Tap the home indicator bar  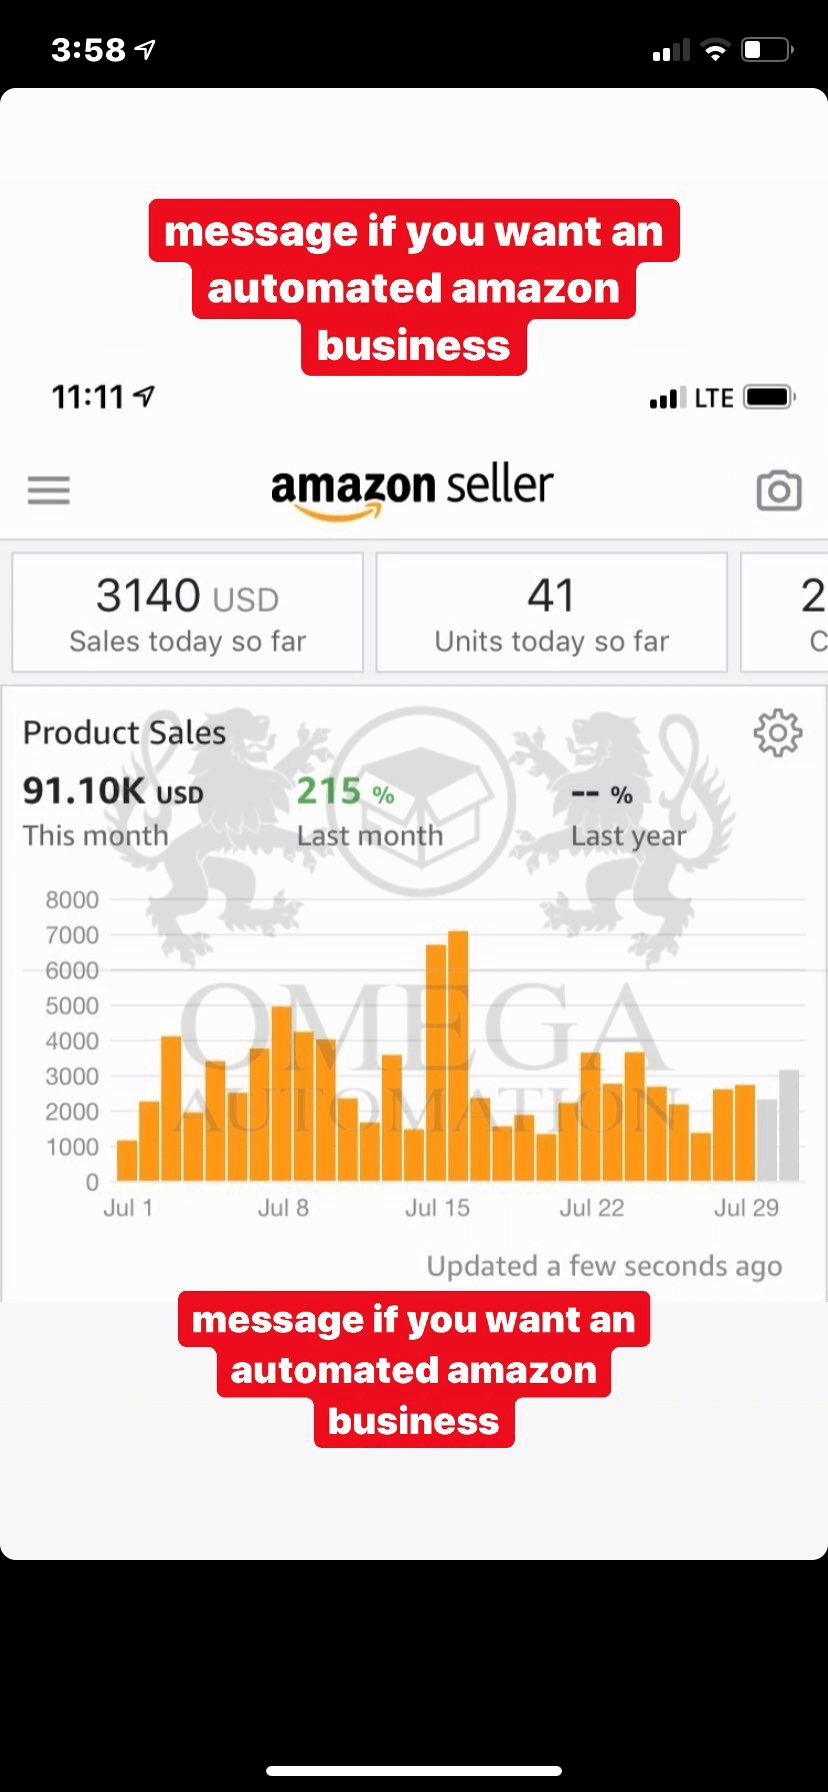(x=414, y=1771)
